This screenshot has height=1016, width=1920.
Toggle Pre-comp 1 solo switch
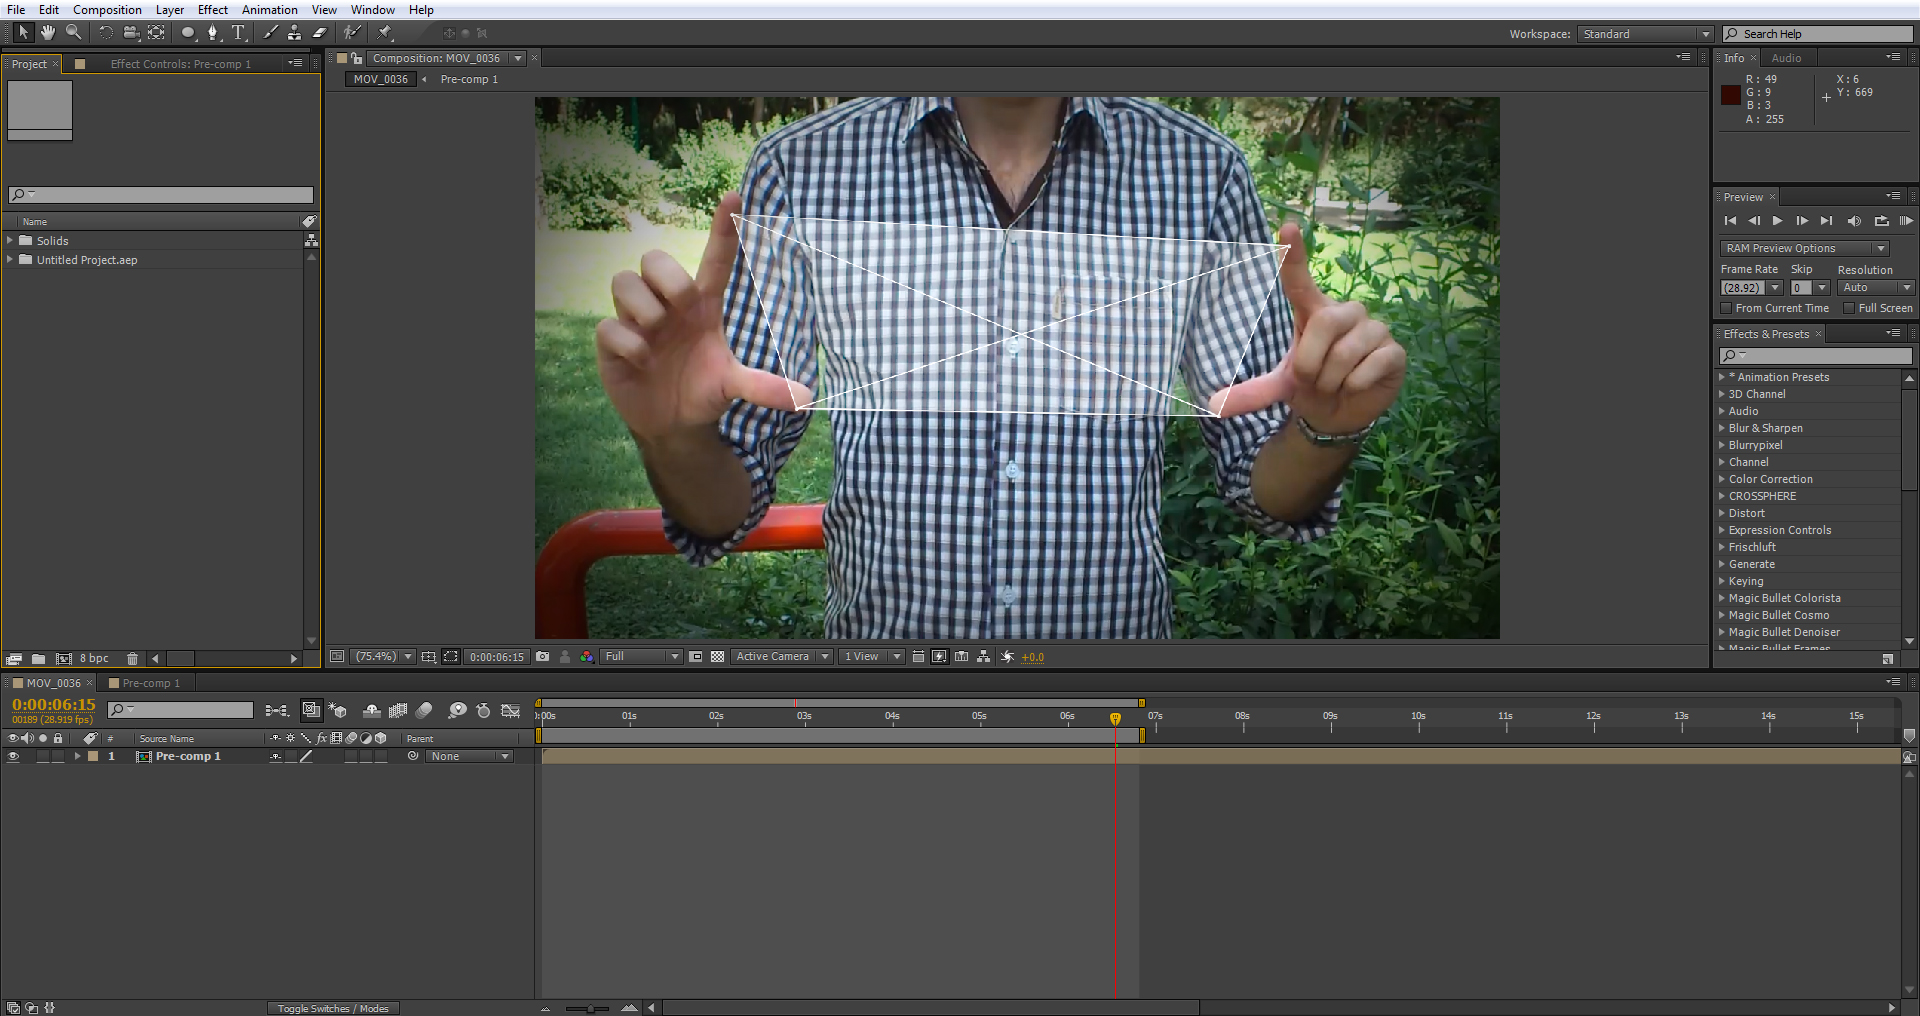pos(43,757)
